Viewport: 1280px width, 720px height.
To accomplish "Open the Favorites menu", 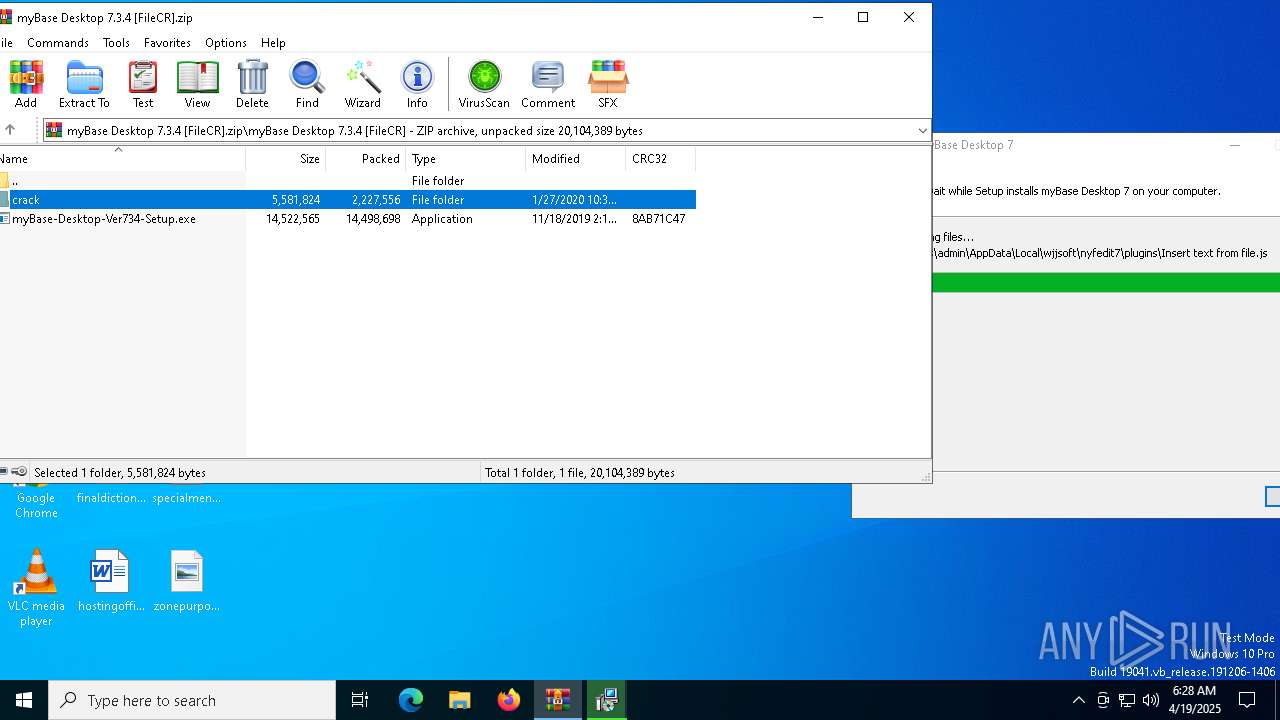I will [x=167, y=43].
